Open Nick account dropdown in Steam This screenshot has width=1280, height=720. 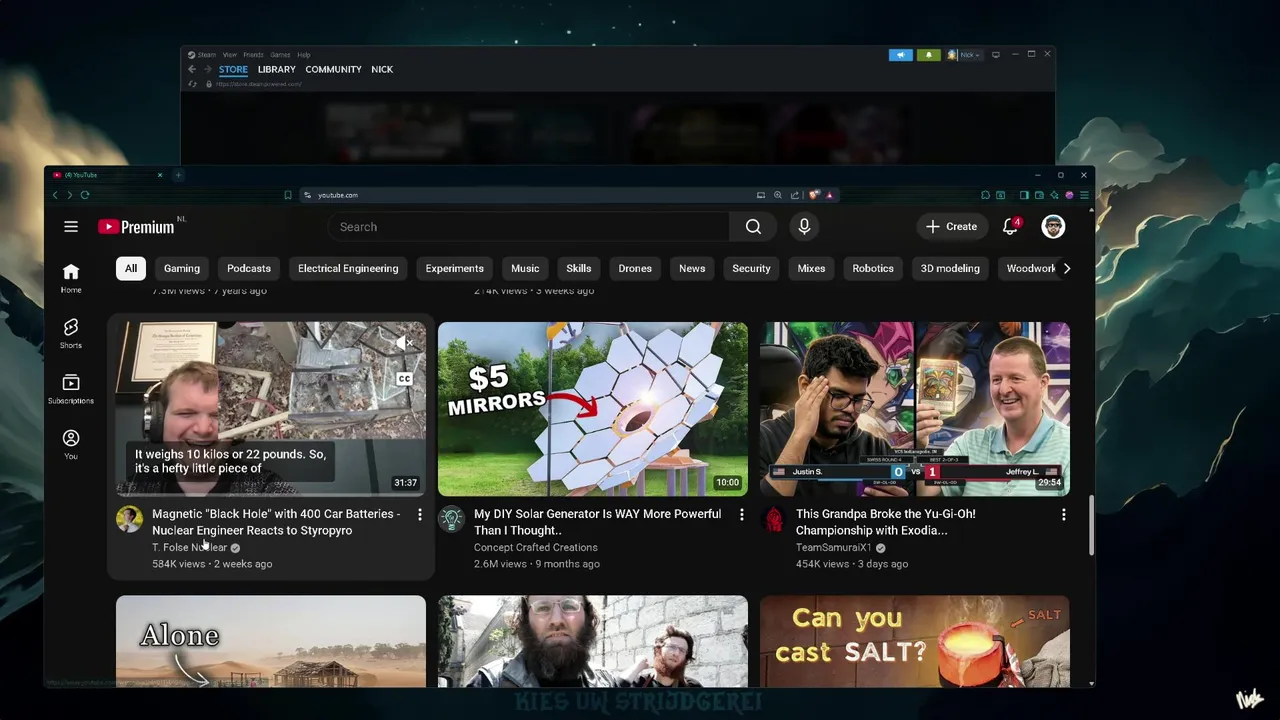(967, 55)
